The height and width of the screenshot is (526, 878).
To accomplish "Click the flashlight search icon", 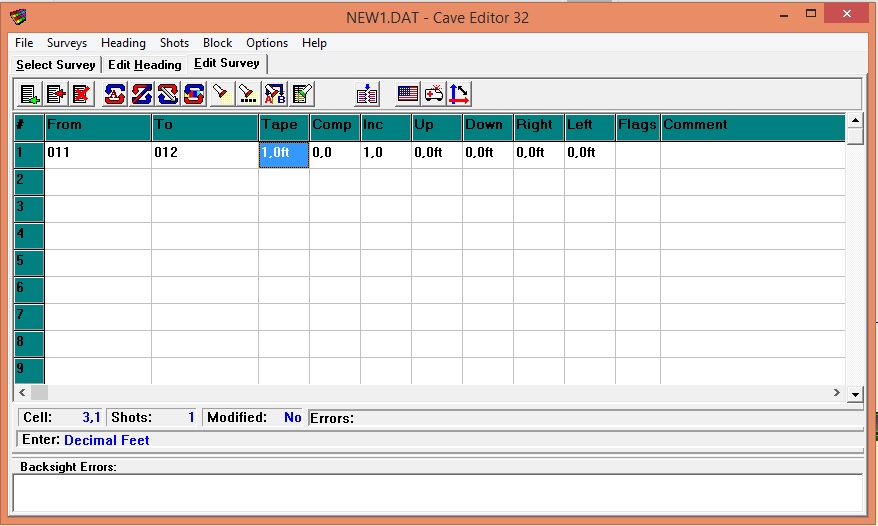I will click(221, 95).
